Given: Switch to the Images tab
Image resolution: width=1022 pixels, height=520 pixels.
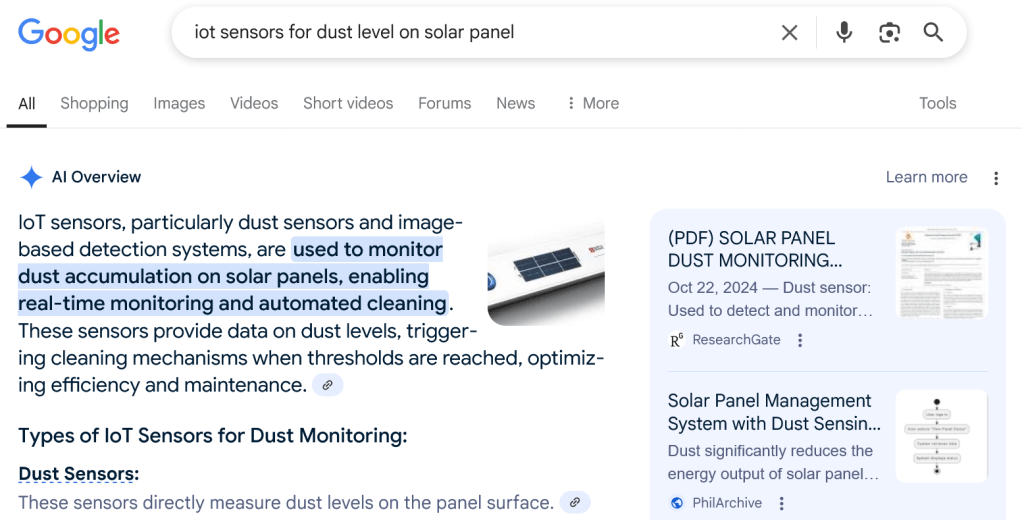Looking at the screenshot, I should 179,103.
